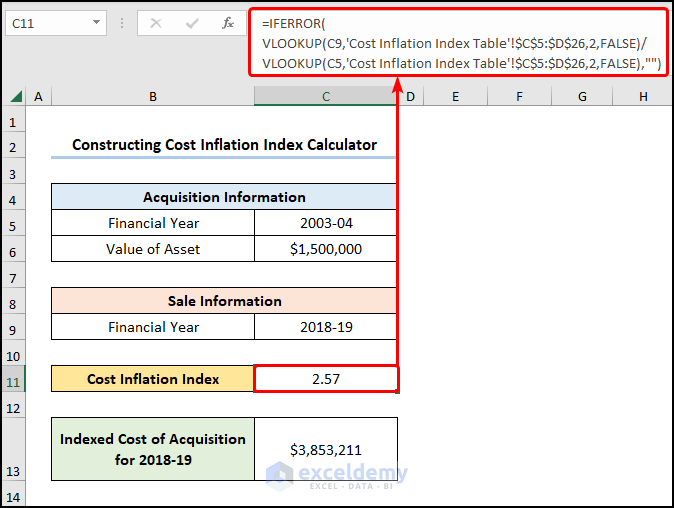The height and width of the screenshot is (508, 674).
Task: Select all cells using the corner triangle
Action: point(17,96)
